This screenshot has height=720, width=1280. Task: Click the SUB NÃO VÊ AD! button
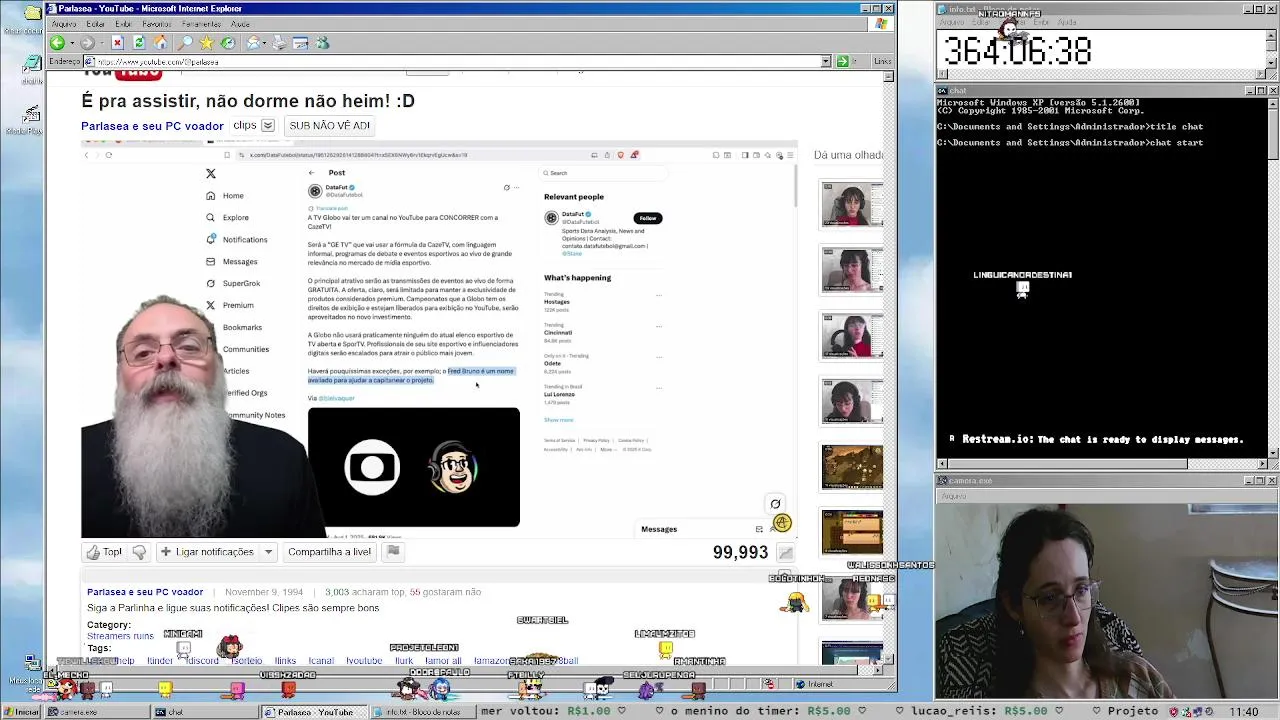click(329, 126)
